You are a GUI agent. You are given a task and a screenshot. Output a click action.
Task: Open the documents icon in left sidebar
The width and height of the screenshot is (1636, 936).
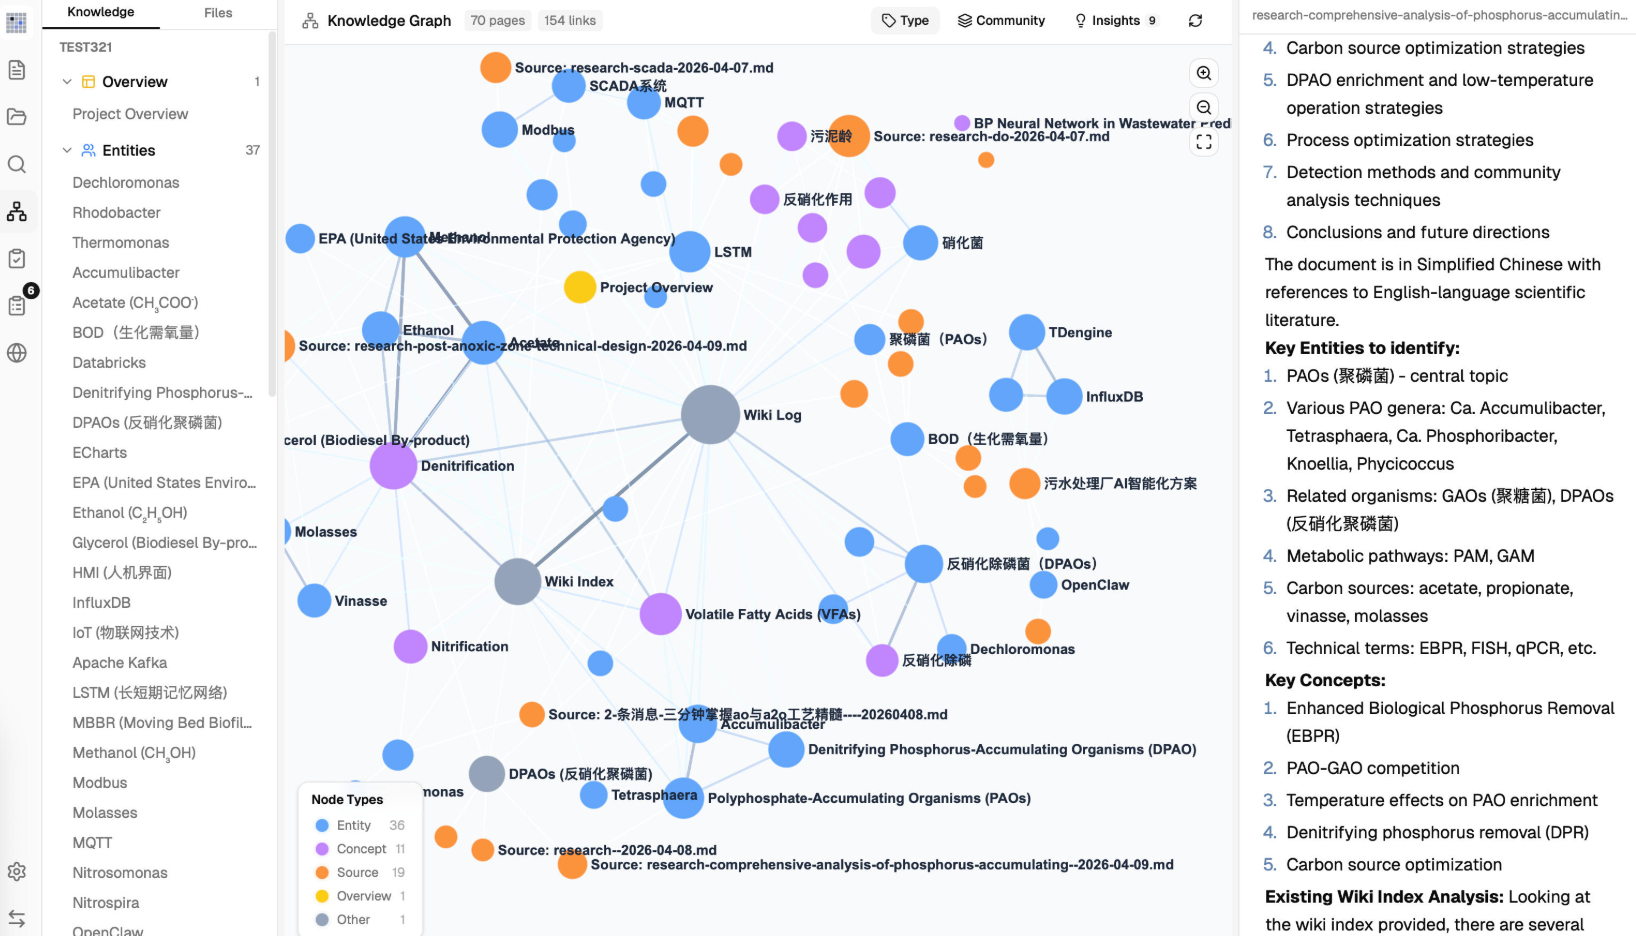pos(17,70)
